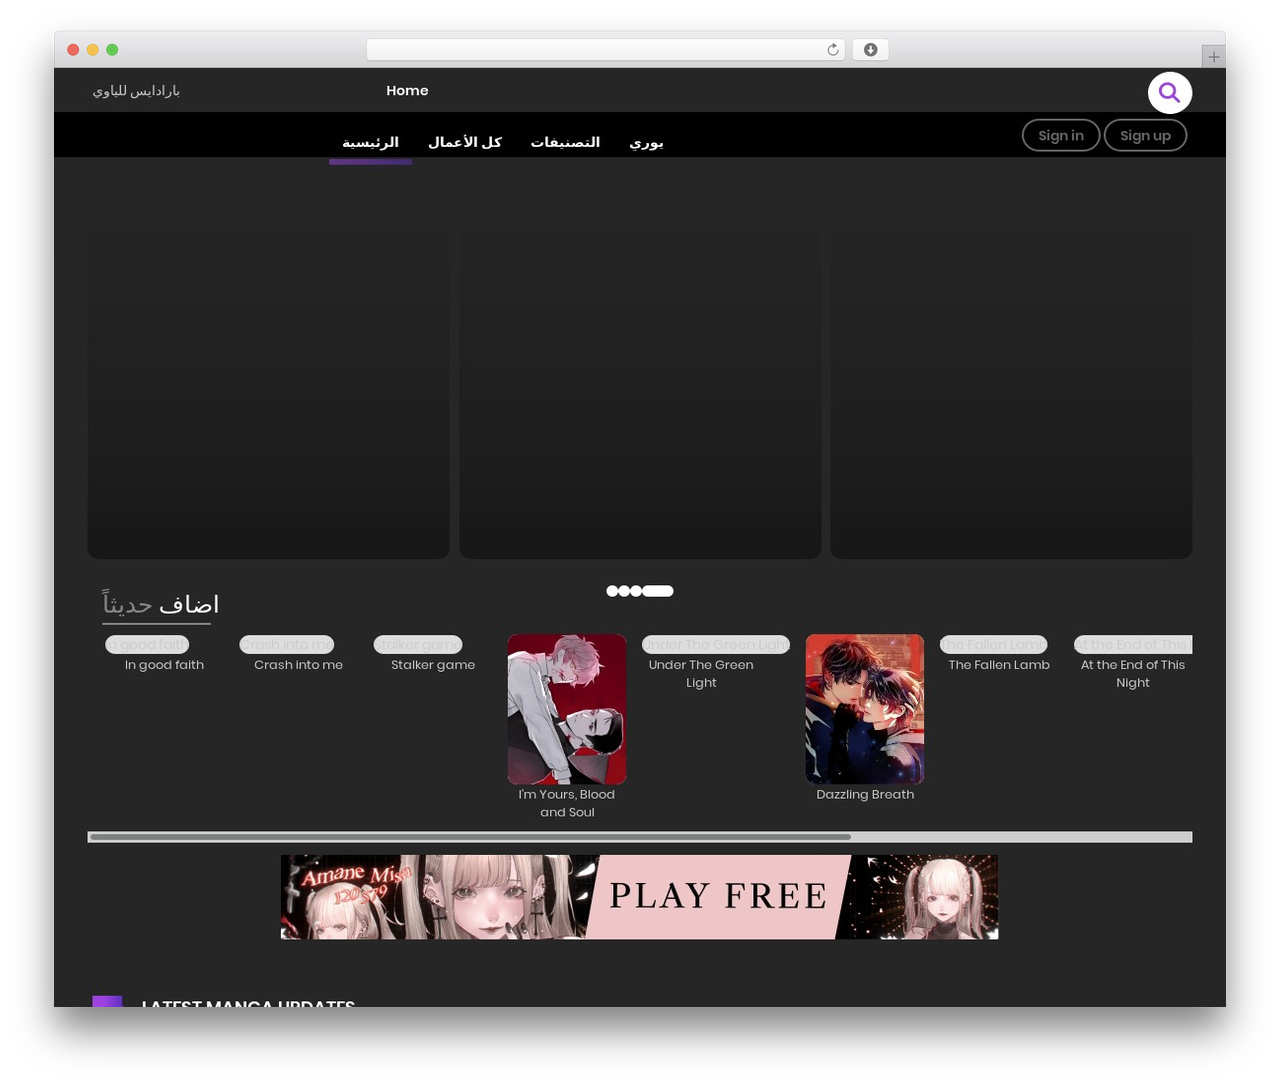Viewport: 1280px width, 1084px height.
Task: Open the التصنيفات categories tab
Action: 565,142
